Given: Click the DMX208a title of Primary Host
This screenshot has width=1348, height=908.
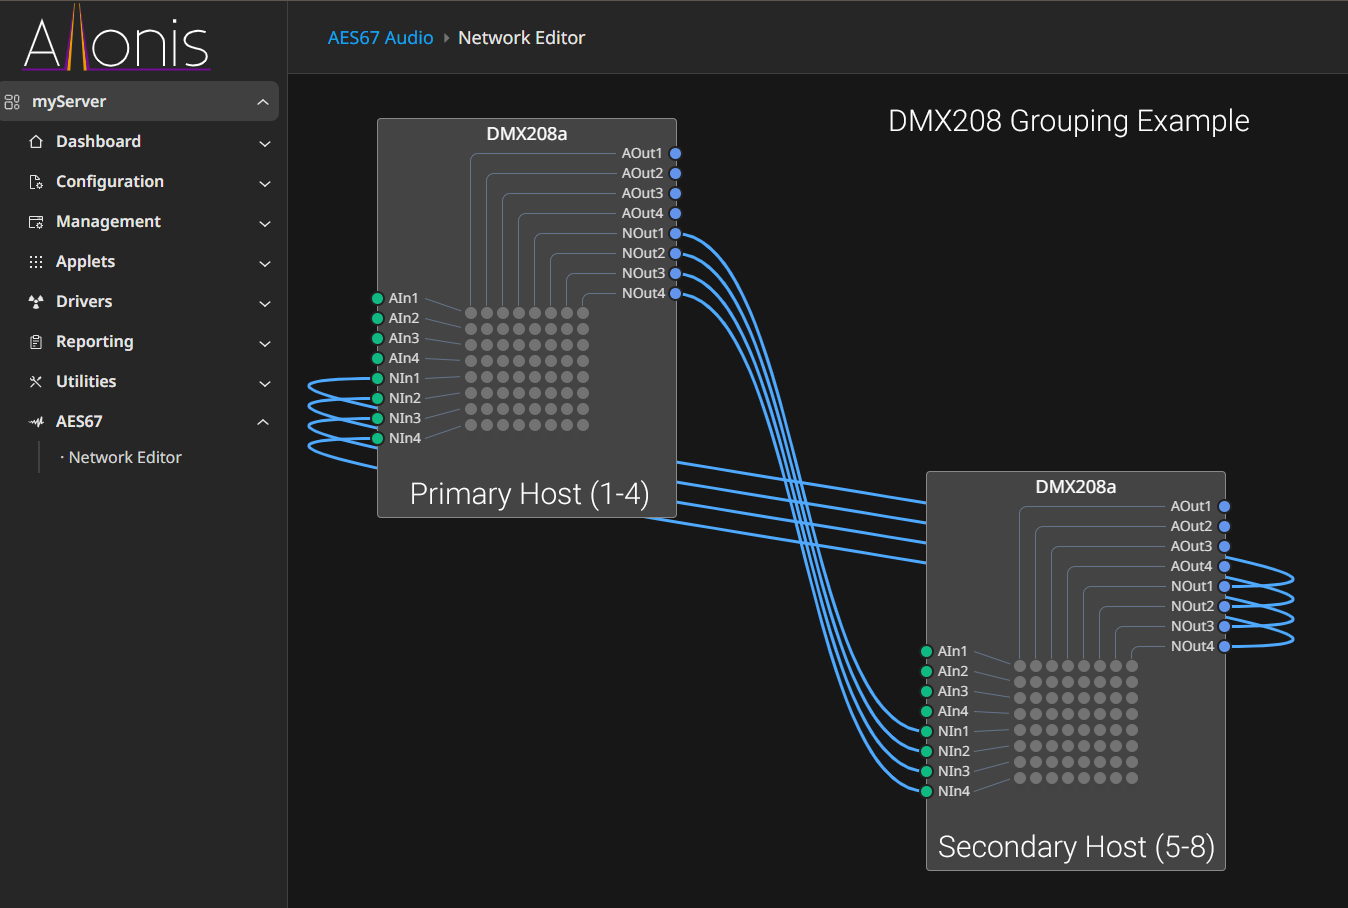Looking at the screenshot, I should (x=527, y=134).
